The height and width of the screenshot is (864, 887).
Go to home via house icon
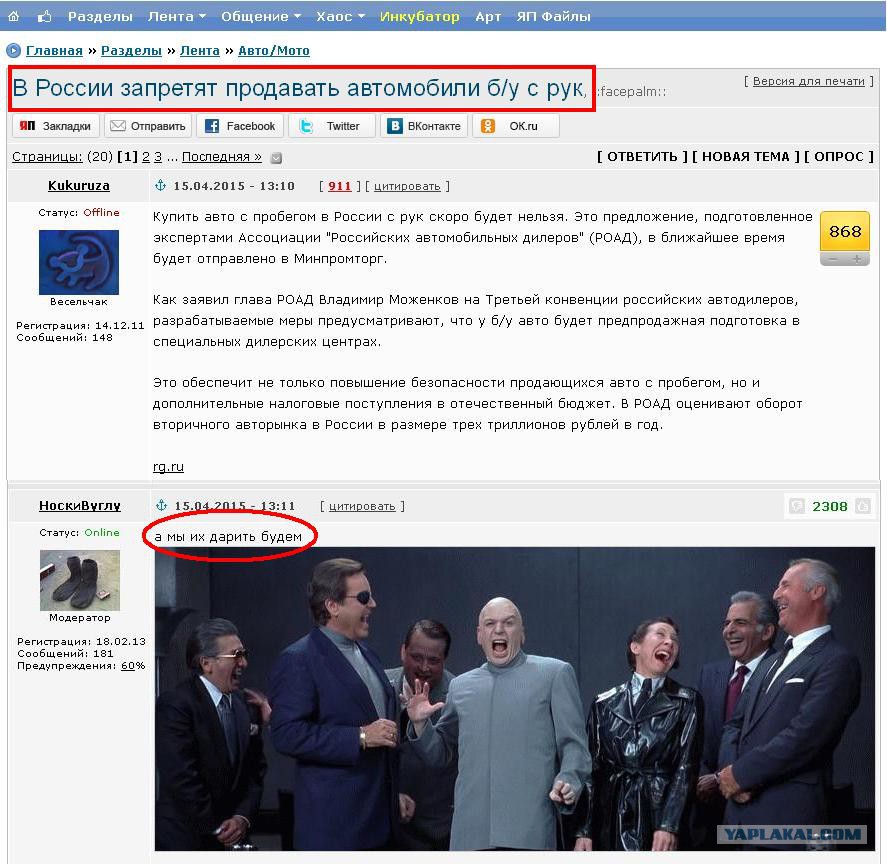coord(14,16)
